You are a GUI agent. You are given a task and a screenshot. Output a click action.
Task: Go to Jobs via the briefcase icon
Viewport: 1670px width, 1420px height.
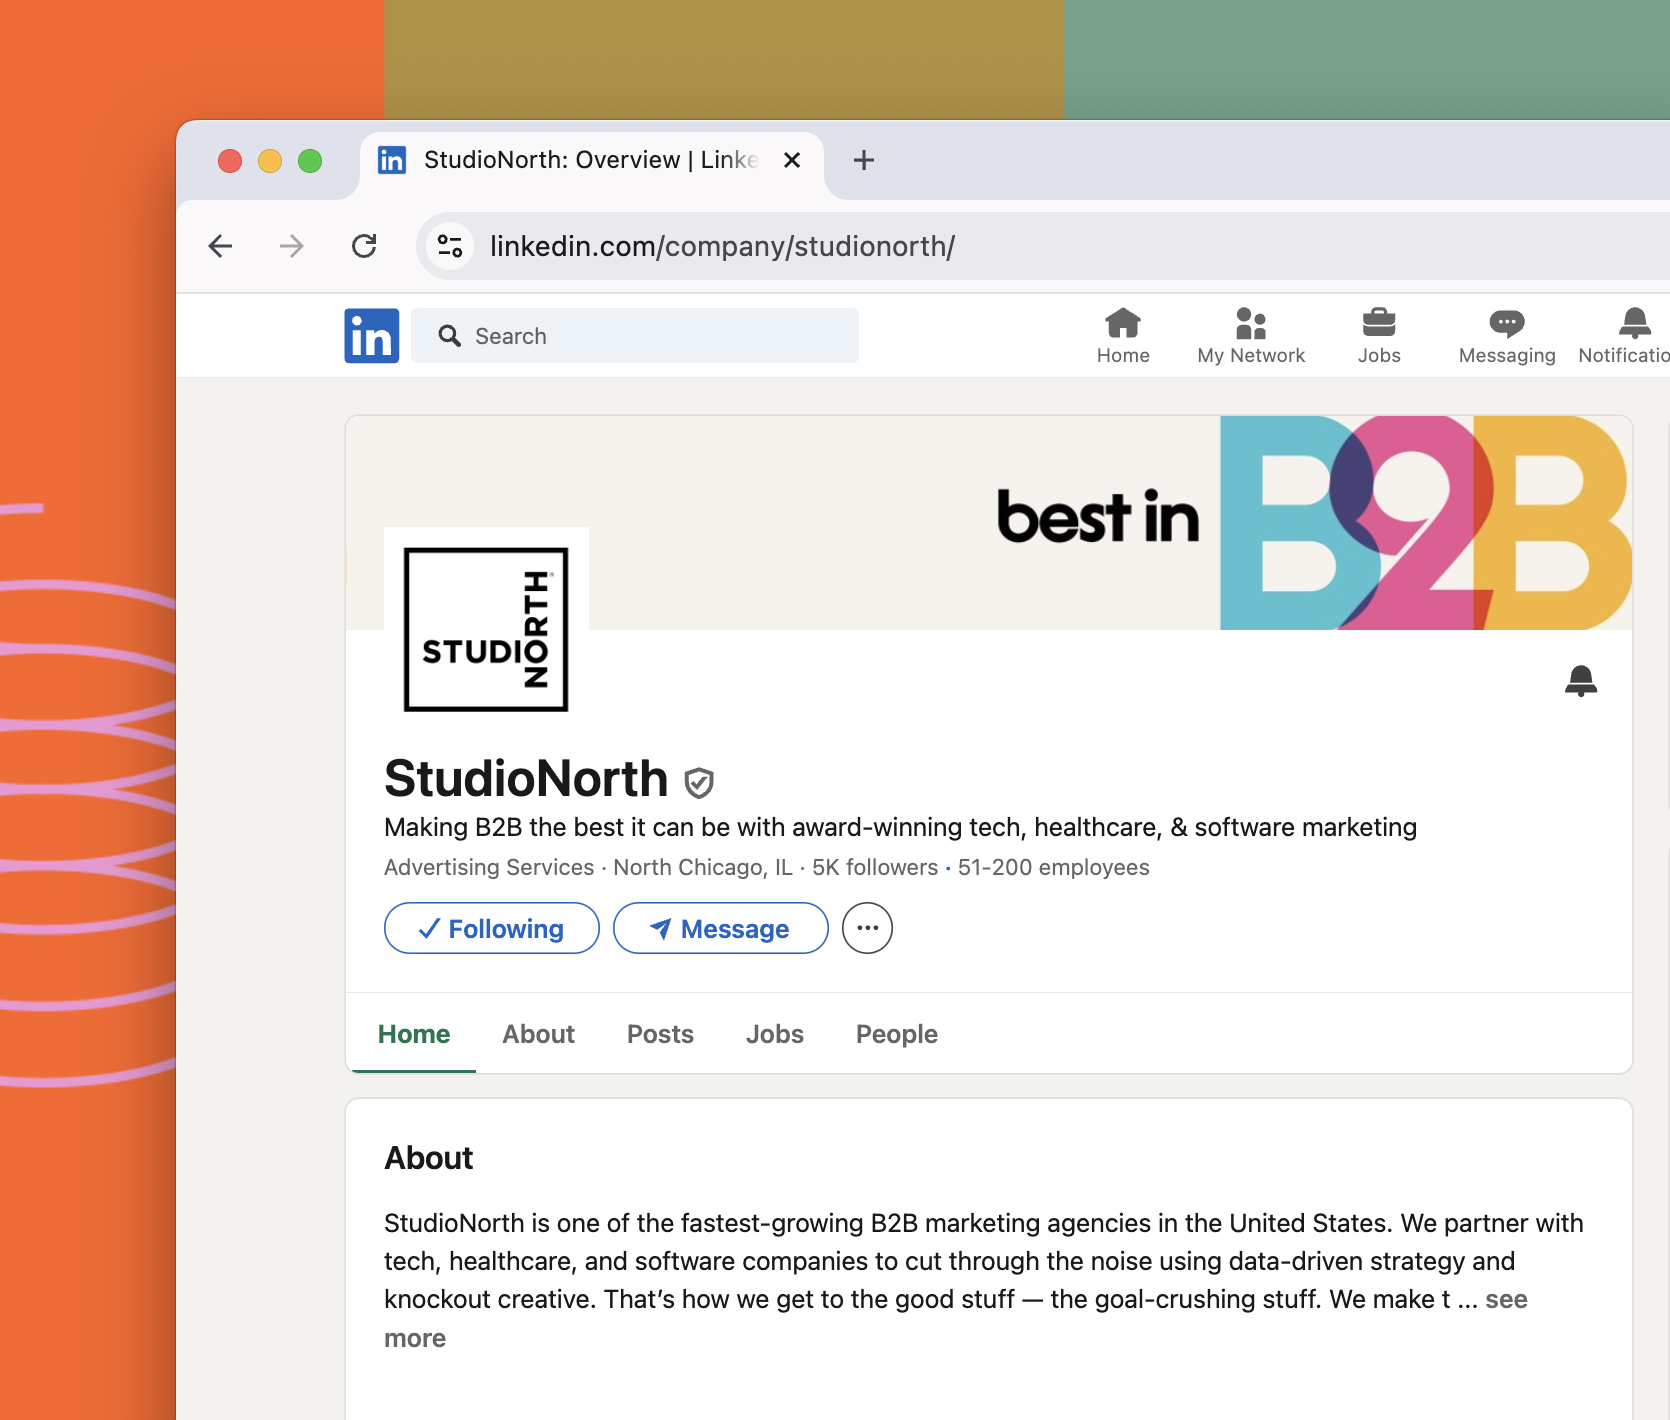coord(1379,336)
